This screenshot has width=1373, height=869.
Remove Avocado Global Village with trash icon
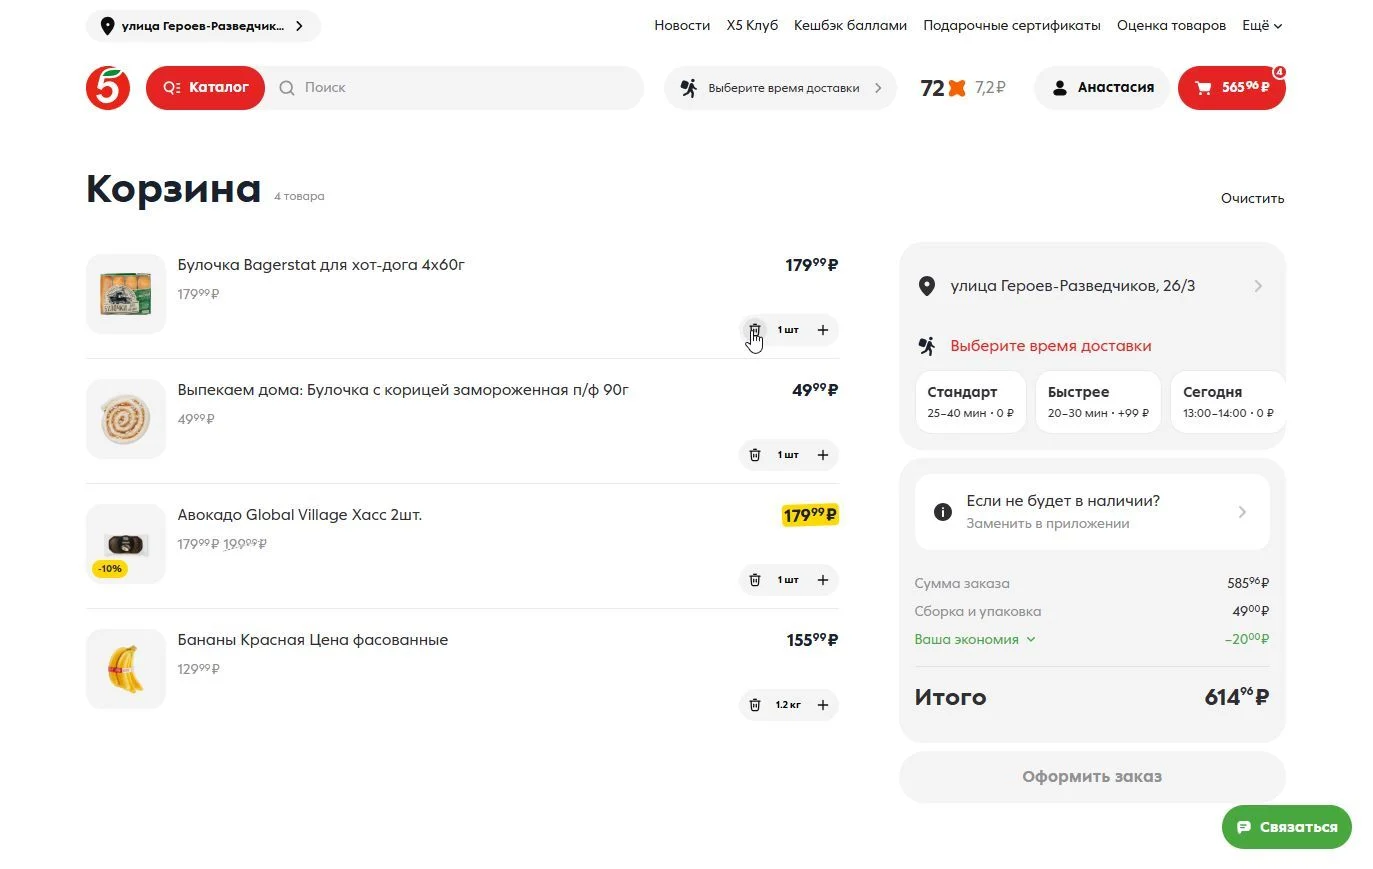coord(755,580)
